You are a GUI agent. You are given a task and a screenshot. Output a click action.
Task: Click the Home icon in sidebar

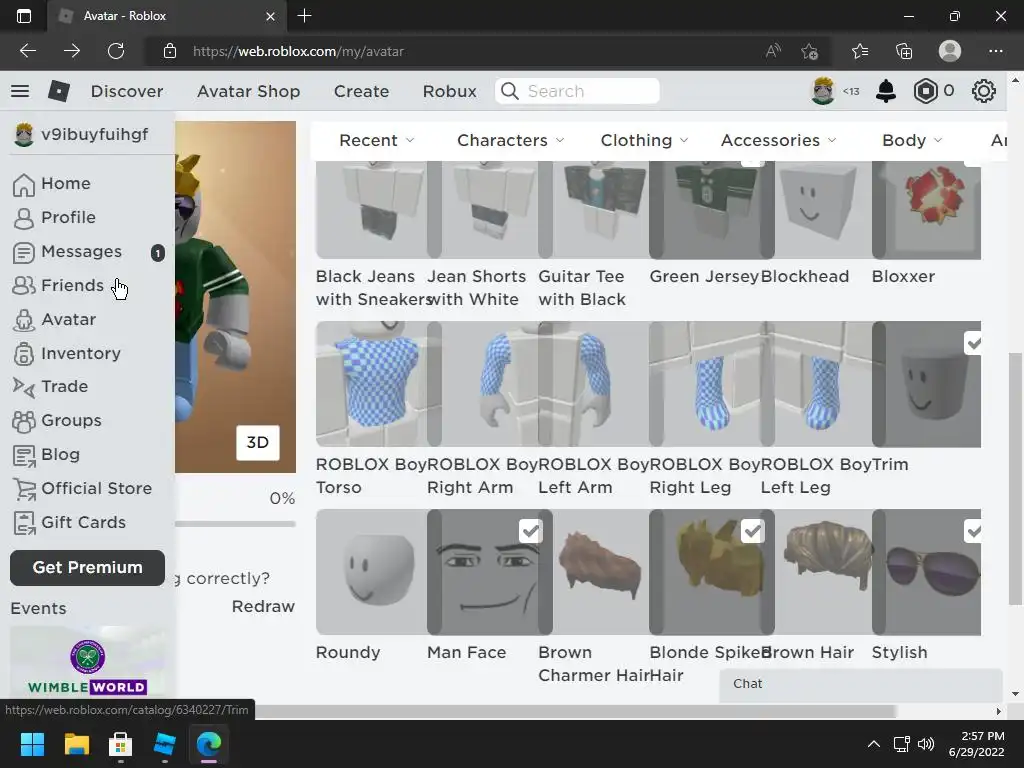(x=24, y=184)
